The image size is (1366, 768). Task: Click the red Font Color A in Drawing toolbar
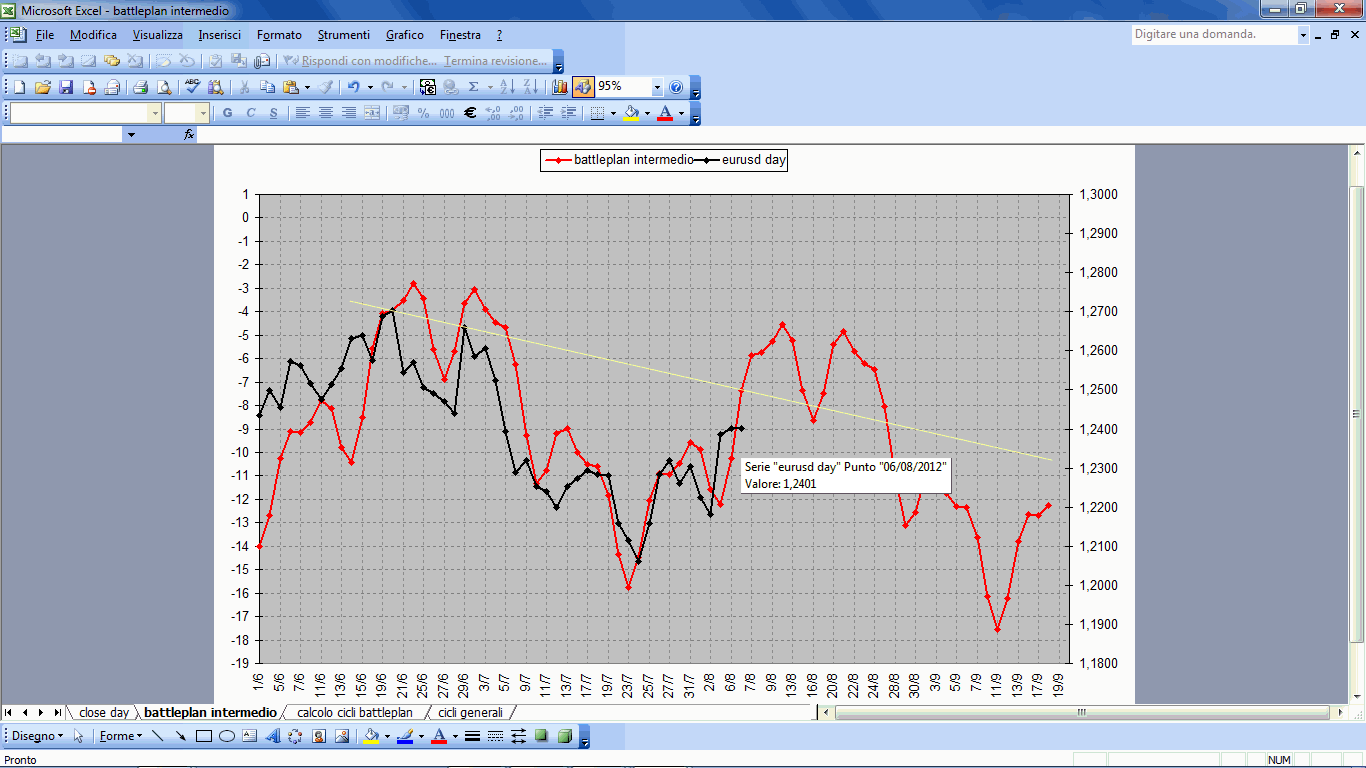[x=440, y=736]
